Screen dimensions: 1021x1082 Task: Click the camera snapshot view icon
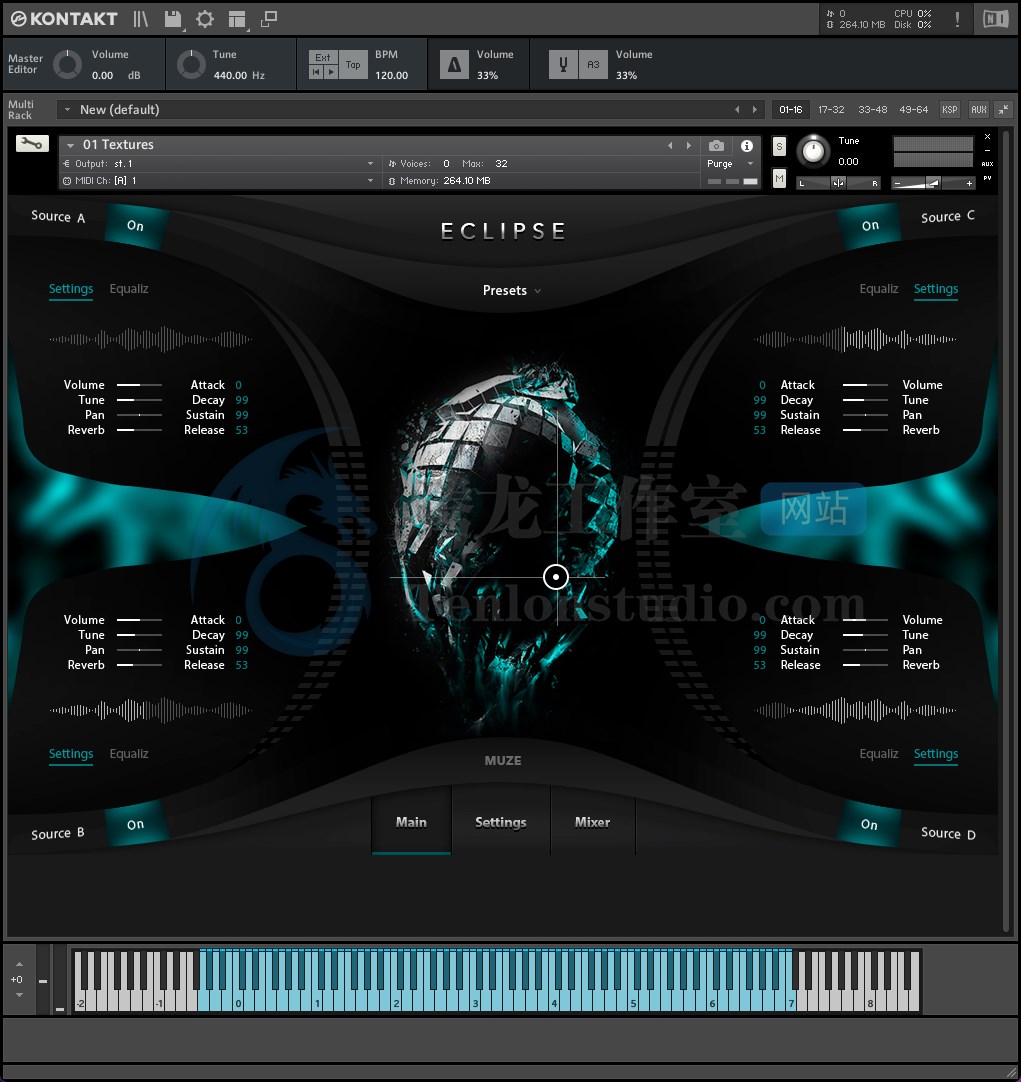[x=717, y=146]
